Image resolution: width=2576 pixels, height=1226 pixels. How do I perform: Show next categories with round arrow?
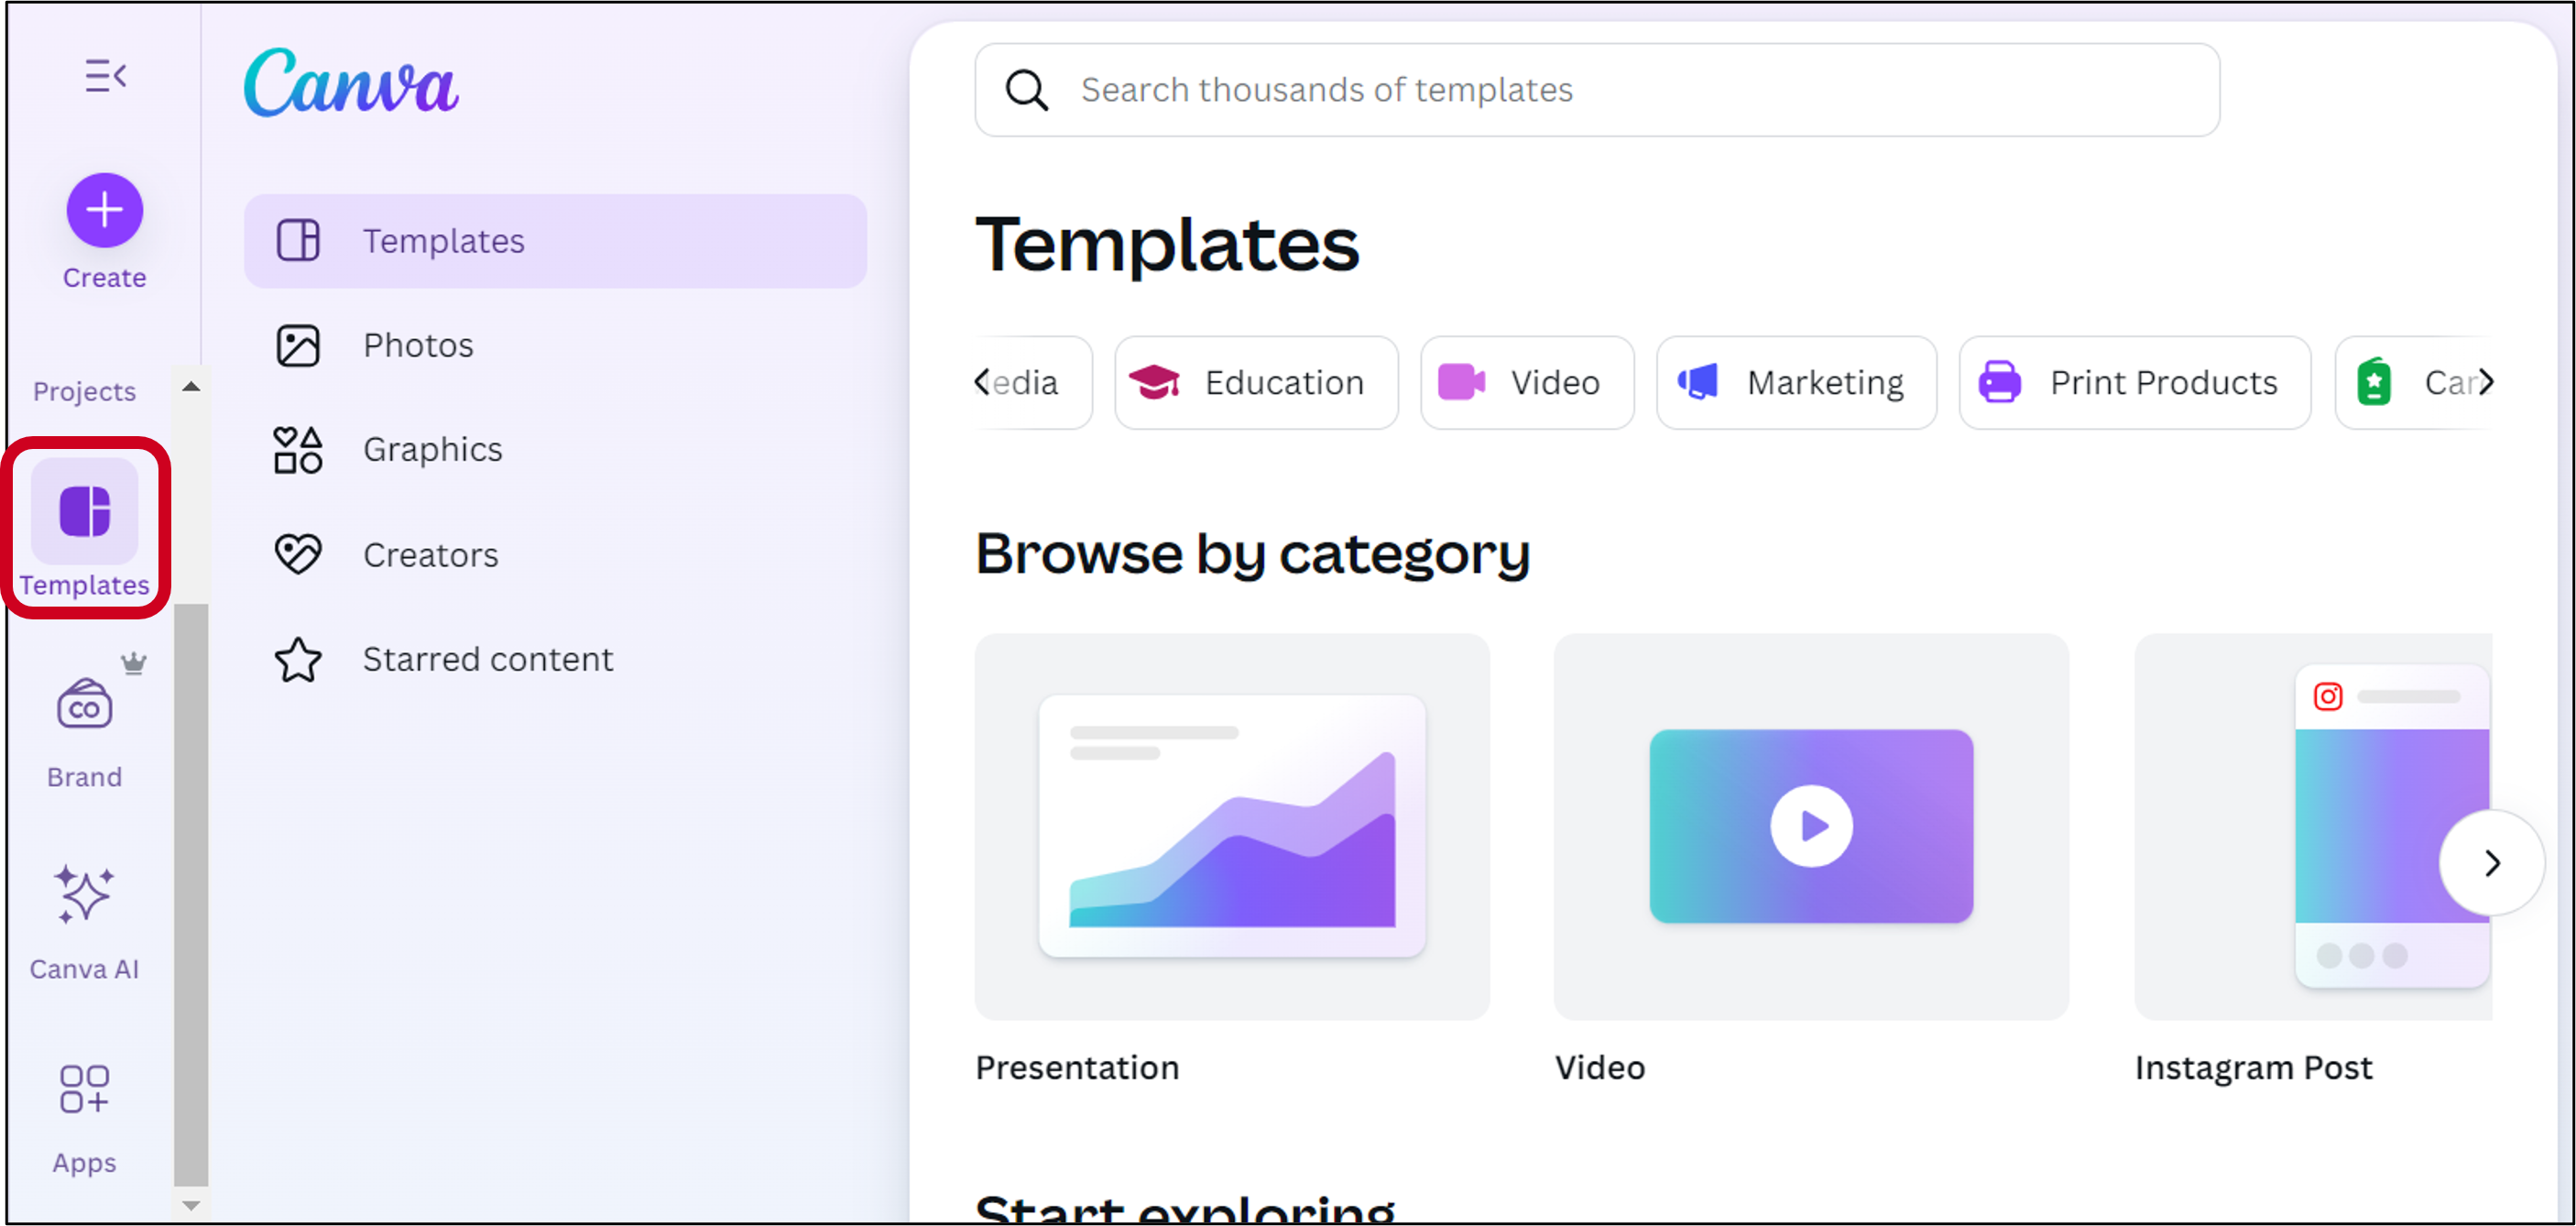[2490, 862]
